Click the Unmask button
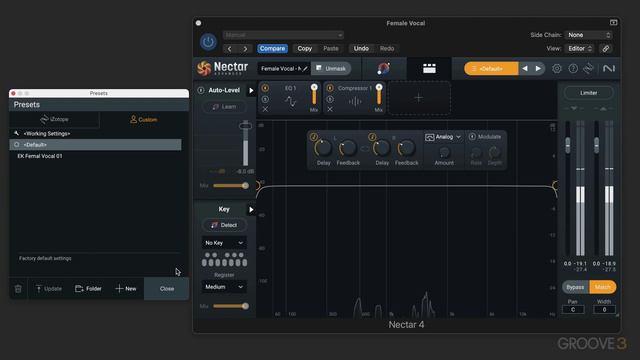Image resolution: width=640 pixels, height=360 pixels. (x=331, y=69)
